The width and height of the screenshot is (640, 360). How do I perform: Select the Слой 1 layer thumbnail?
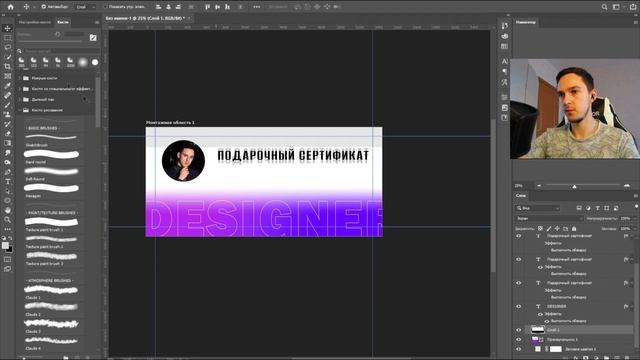point(538,330)
